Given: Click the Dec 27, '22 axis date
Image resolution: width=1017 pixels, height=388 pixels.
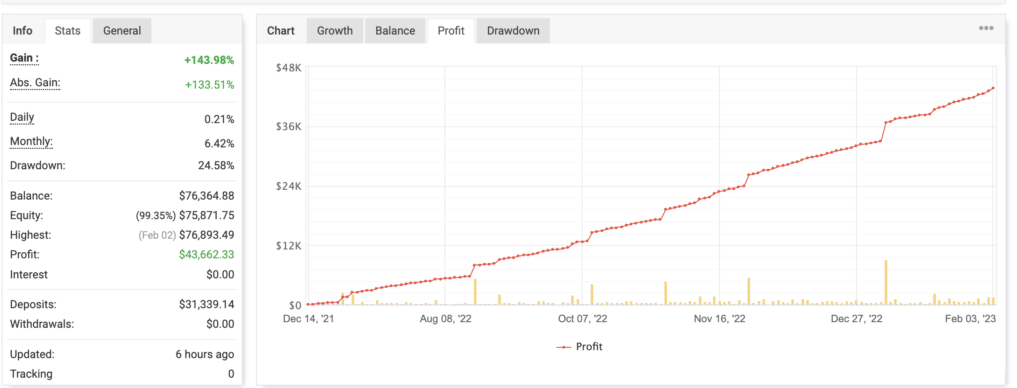Looking at the screenshot, I should (x=857, y=319).
